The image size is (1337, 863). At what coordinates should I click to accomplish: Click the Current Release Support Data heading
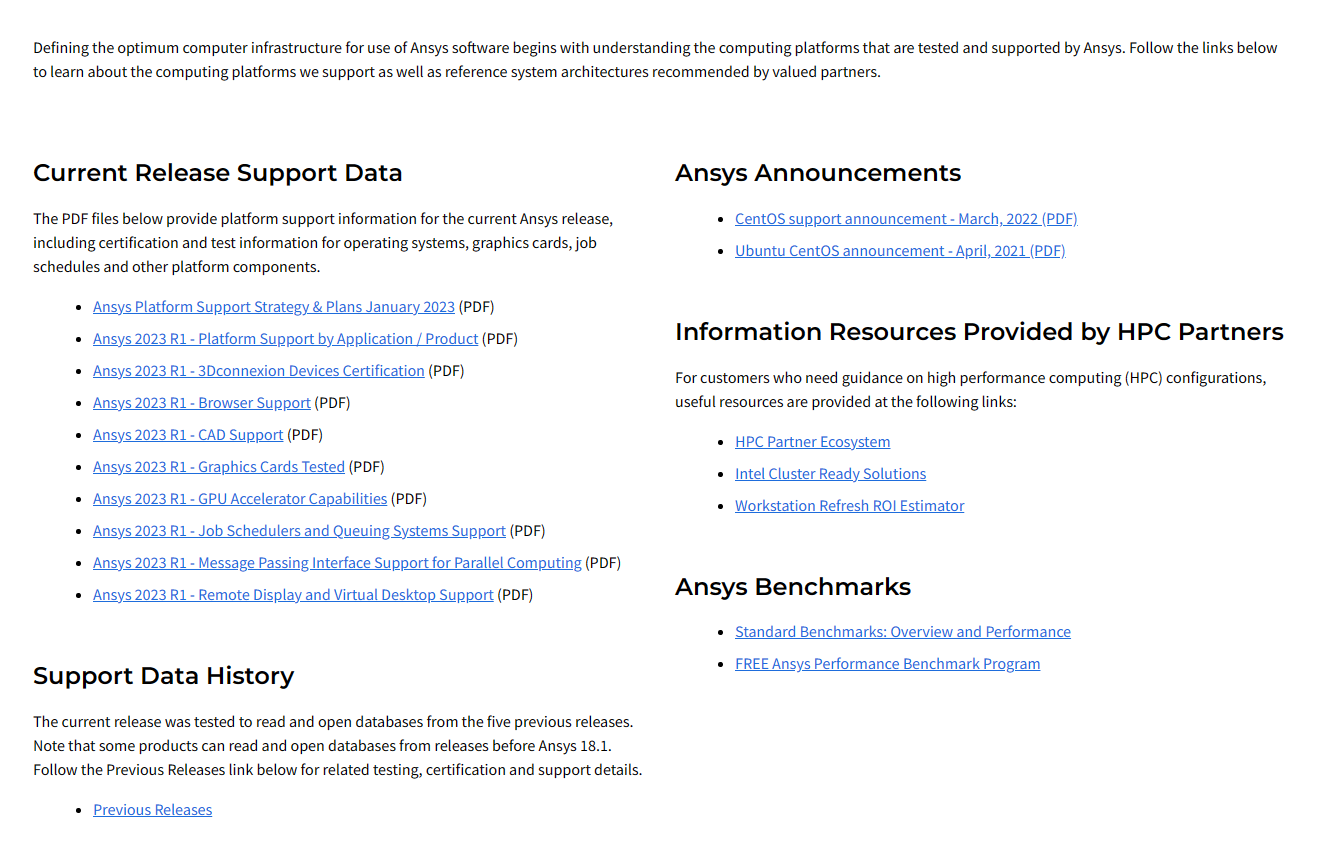218,173
